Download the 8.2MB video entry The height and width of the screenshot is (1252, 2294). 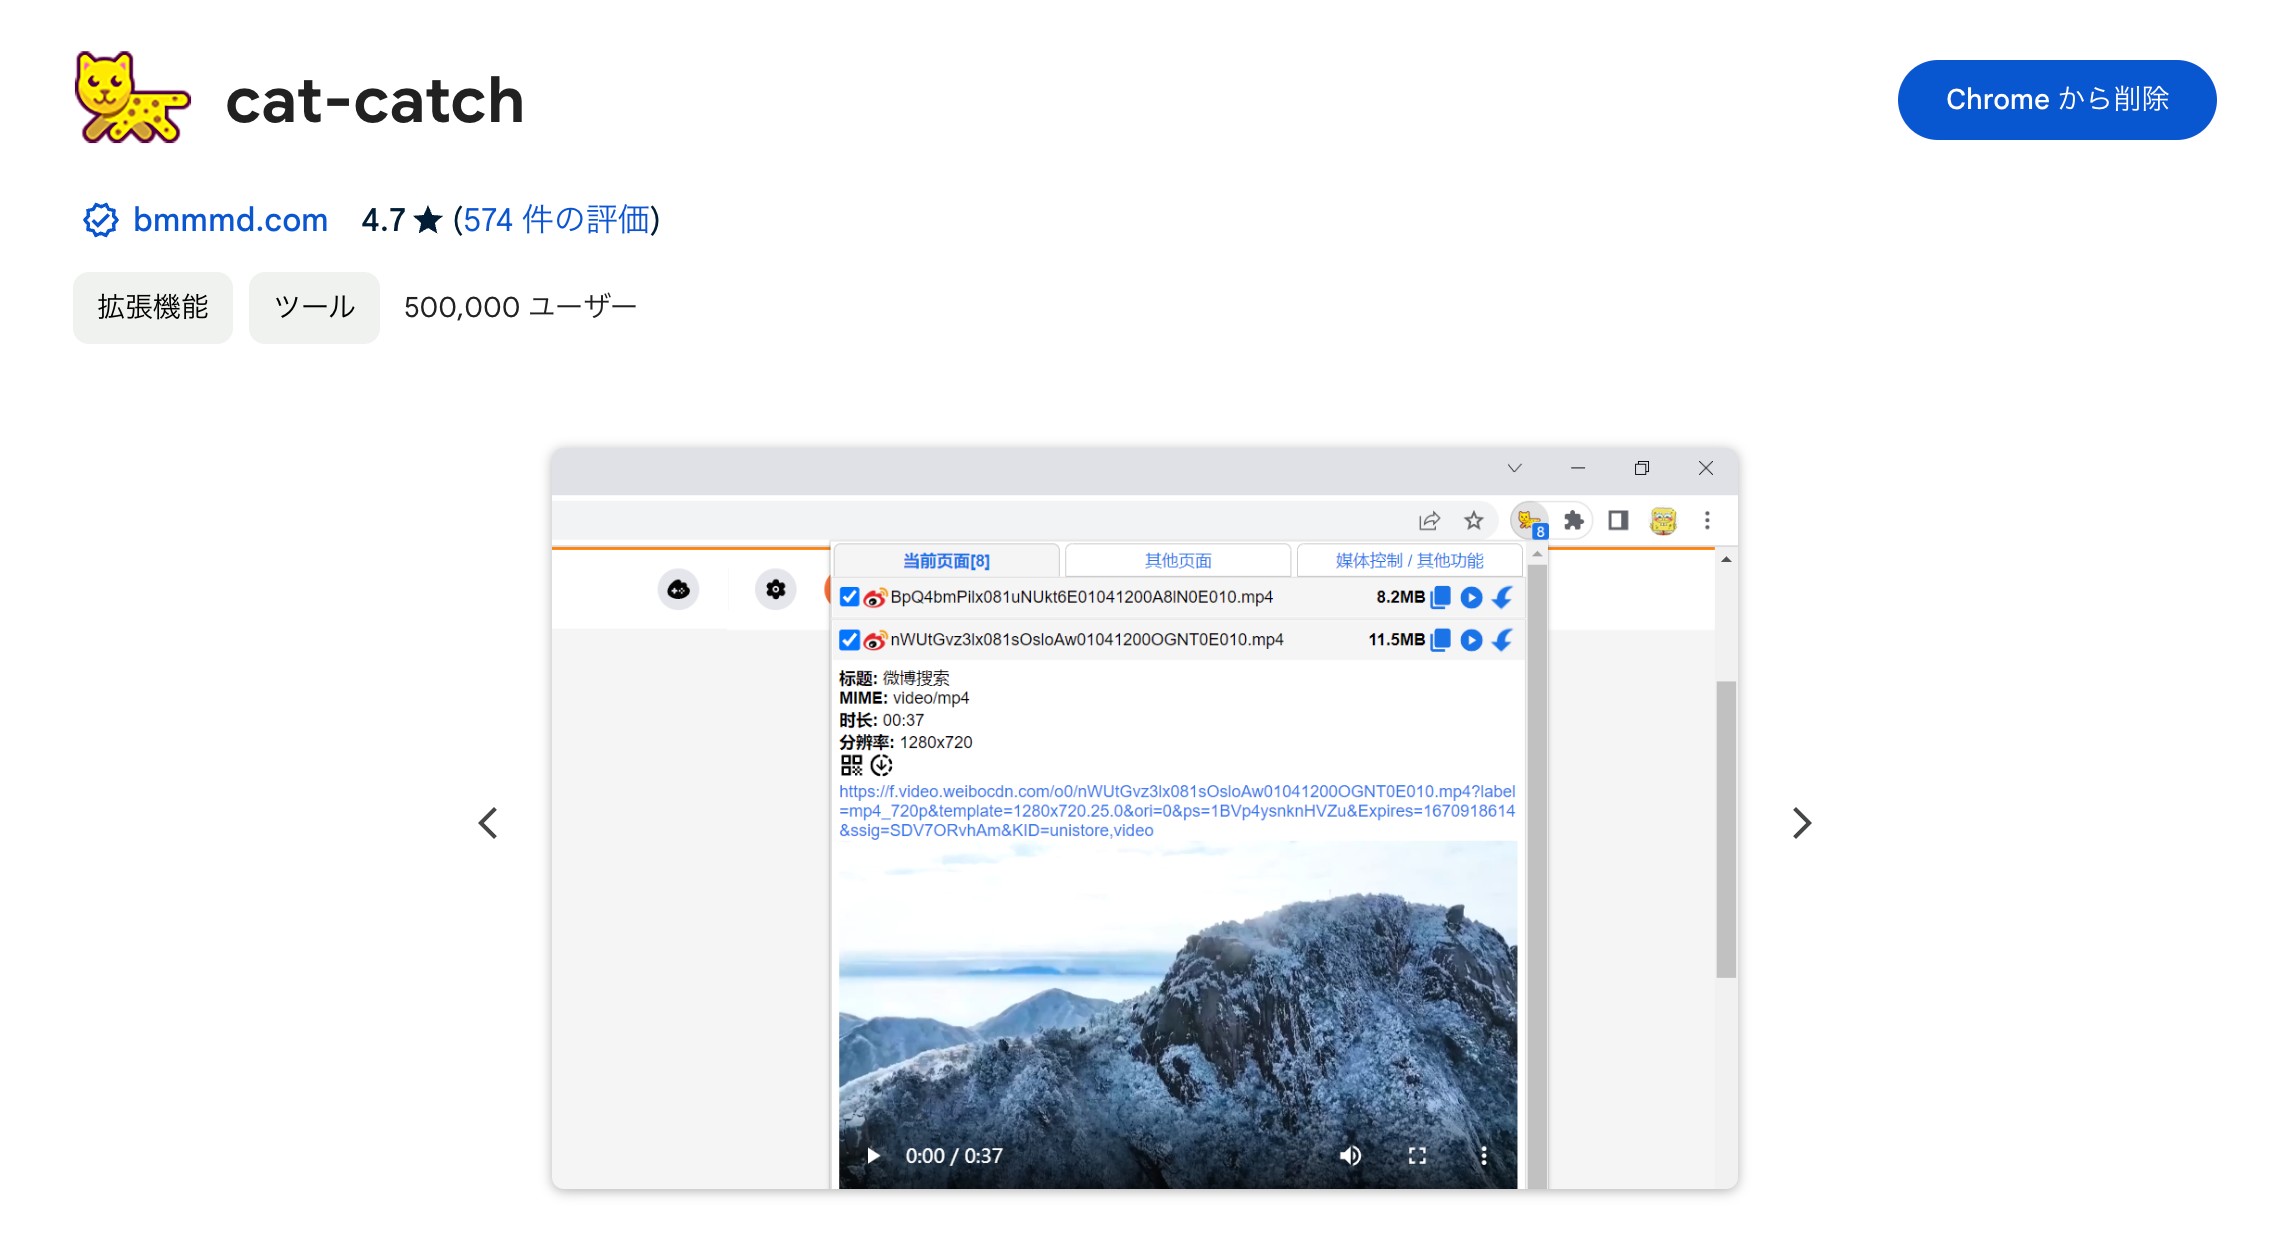[1502, 597]
